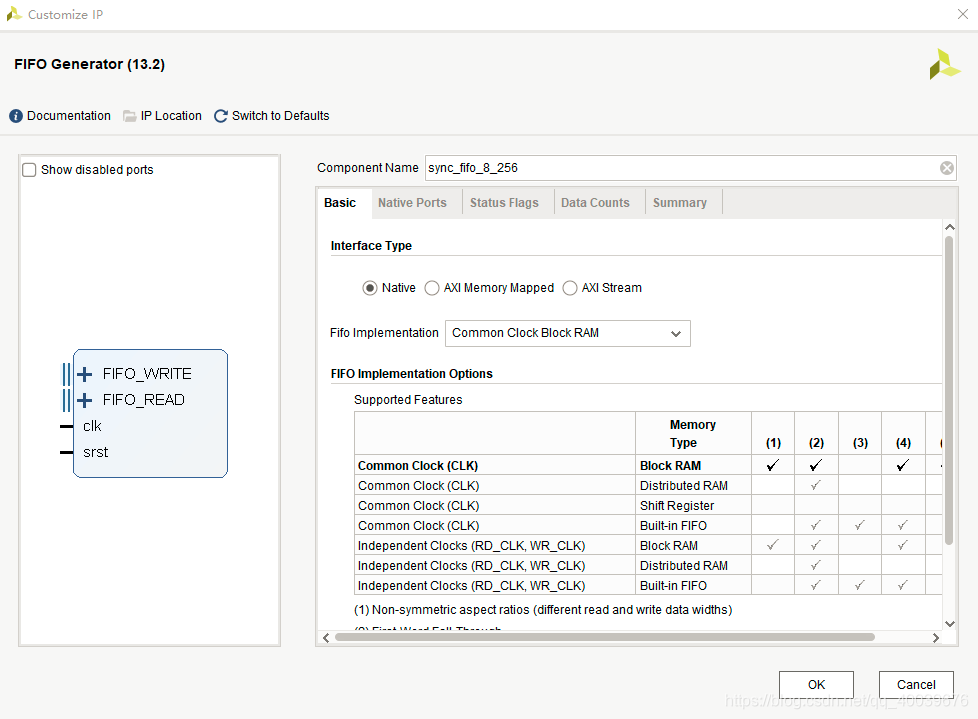Select the Shift Register memory type cell
This screenshot has width=978, height=719.
(x=693, y=506)
